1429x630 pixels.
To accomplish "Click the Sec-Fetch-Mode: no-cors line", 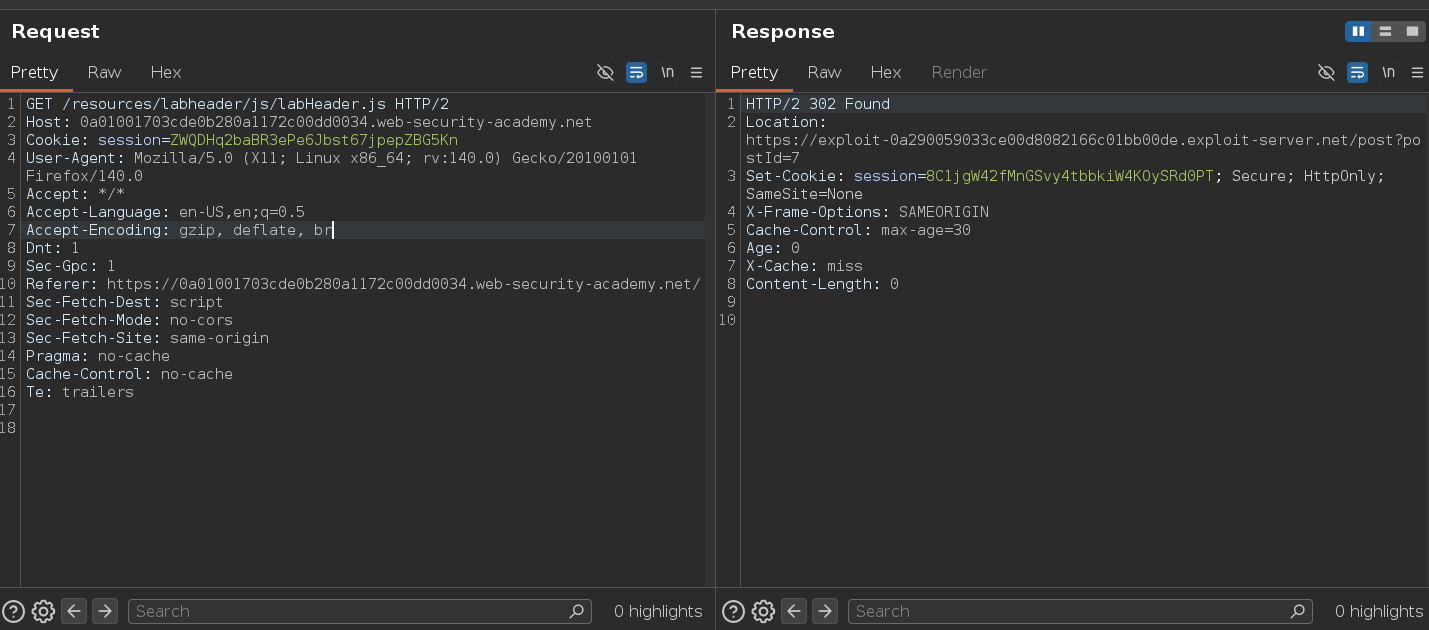I will point(129,320).
